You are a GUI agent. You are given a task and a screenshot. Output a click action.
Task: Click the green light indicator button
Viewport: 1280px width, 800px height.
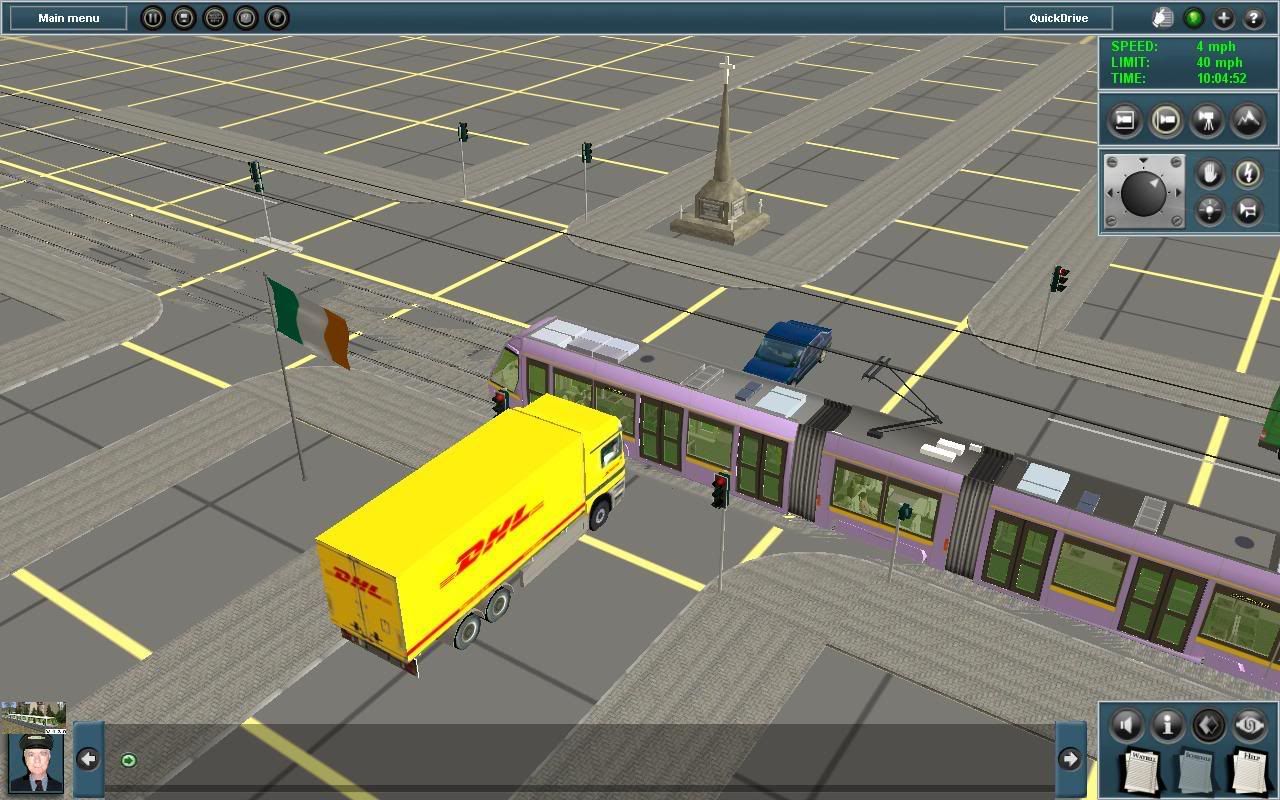click(1193, 18)
